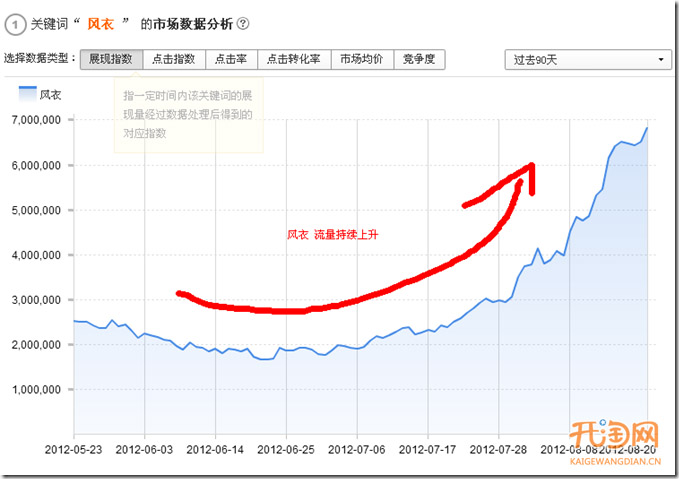Screen dimensions: 679x479
Task: Click the chart line peak at 2012-08-20
Action: [647, 128]
